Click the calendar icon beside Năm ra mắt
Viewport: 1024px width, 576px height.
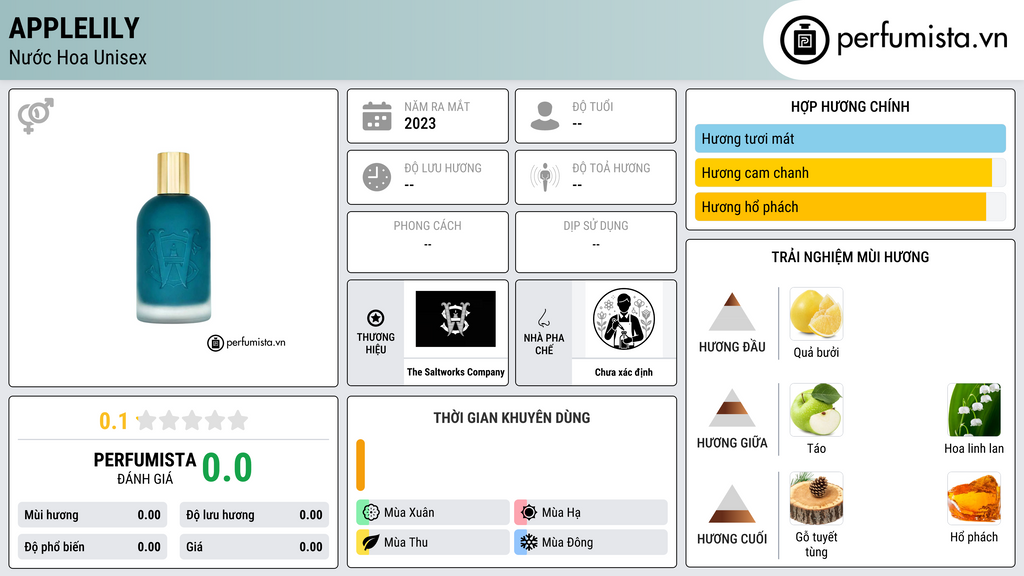tap(377, 116)
